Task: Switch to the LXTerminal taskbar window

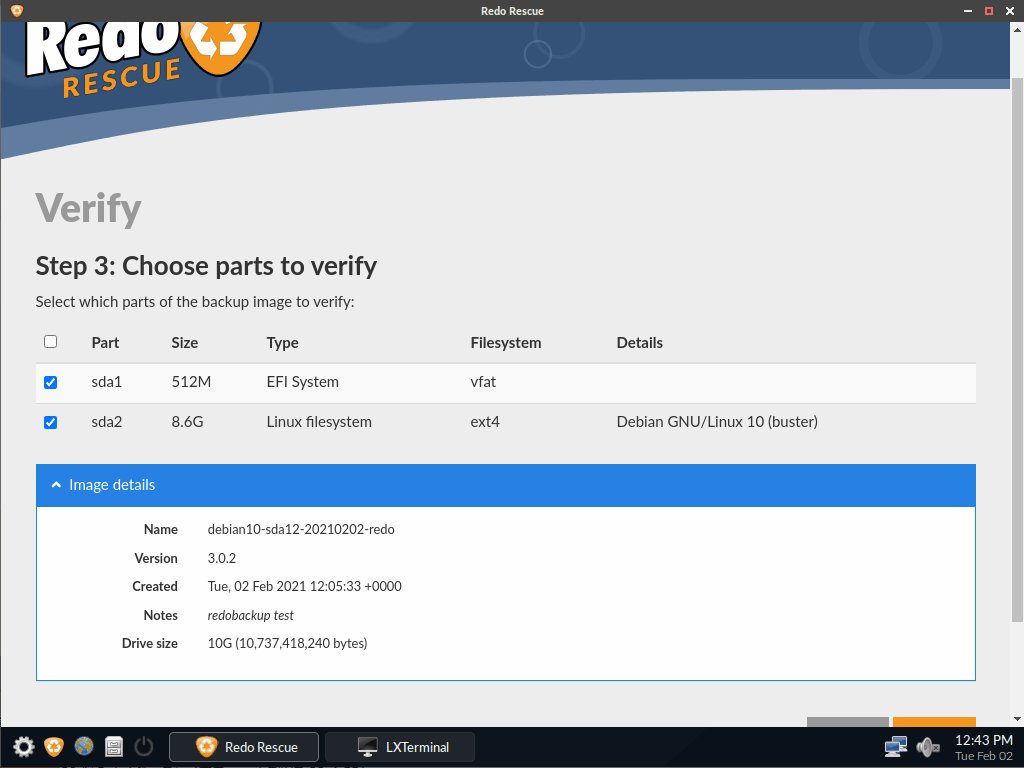Action: (x=400, y=746)
